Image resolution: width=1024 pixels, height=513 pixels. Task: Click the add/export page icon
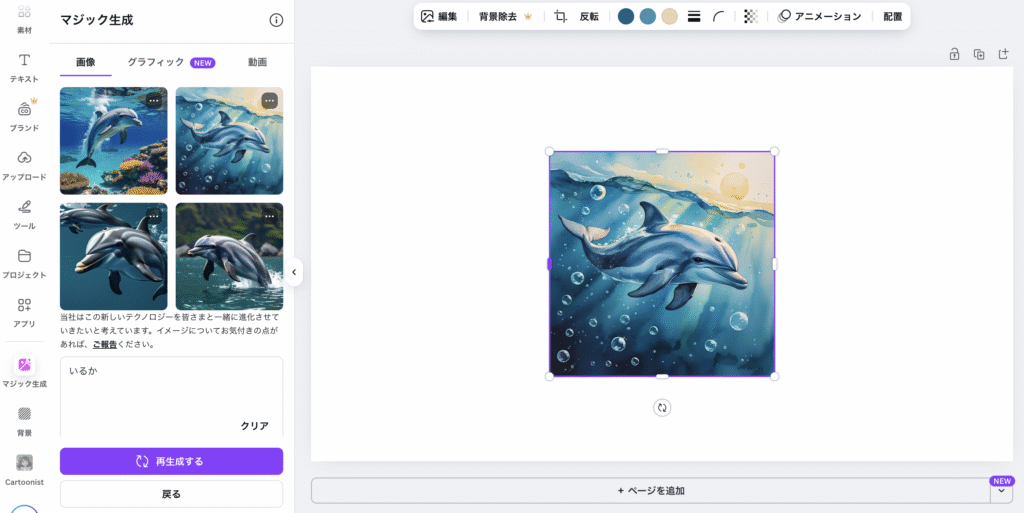[1004, 54]
